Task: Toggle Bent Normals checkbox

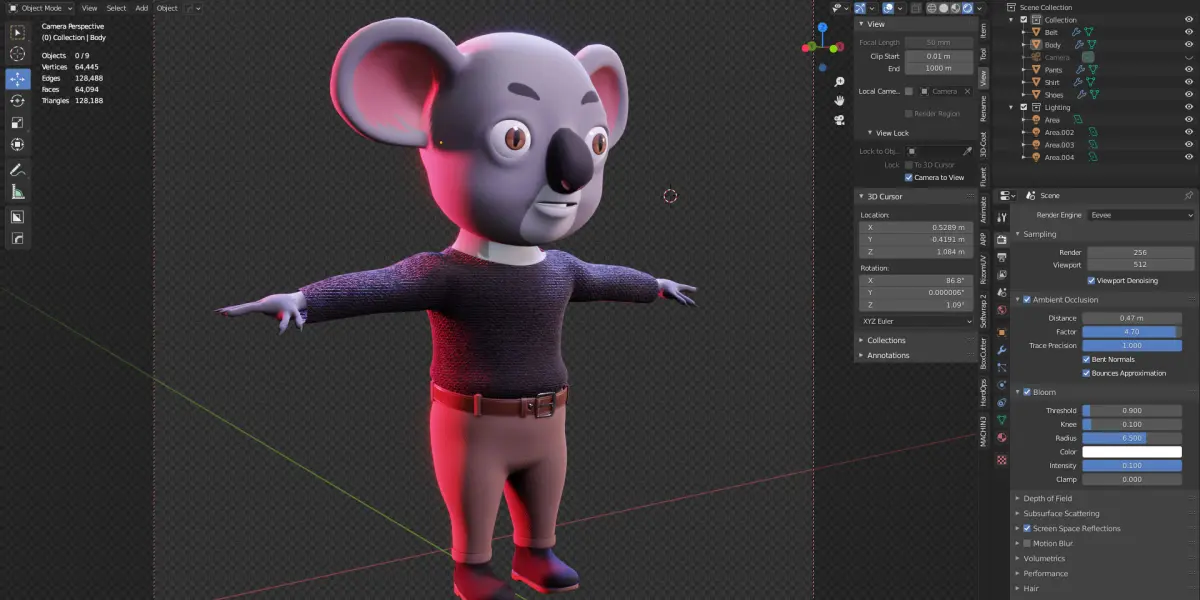Action: click(1086, 359)
